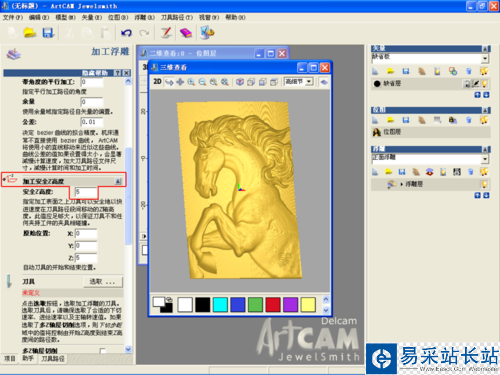
Task: Open the 正面浮雕 dropdown in 浮雕 panel
Action: click(x=485, y=159)
